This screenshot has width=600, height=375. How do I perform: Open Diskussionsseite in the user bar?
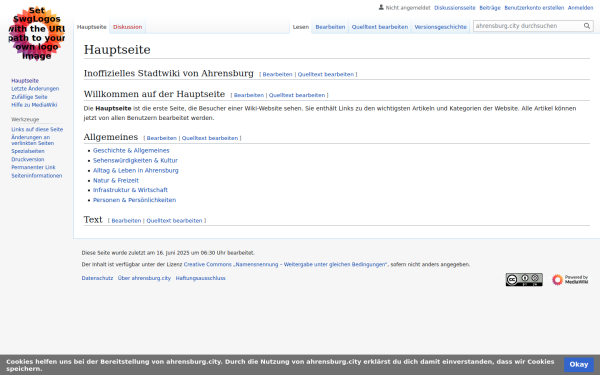(455, 8)
